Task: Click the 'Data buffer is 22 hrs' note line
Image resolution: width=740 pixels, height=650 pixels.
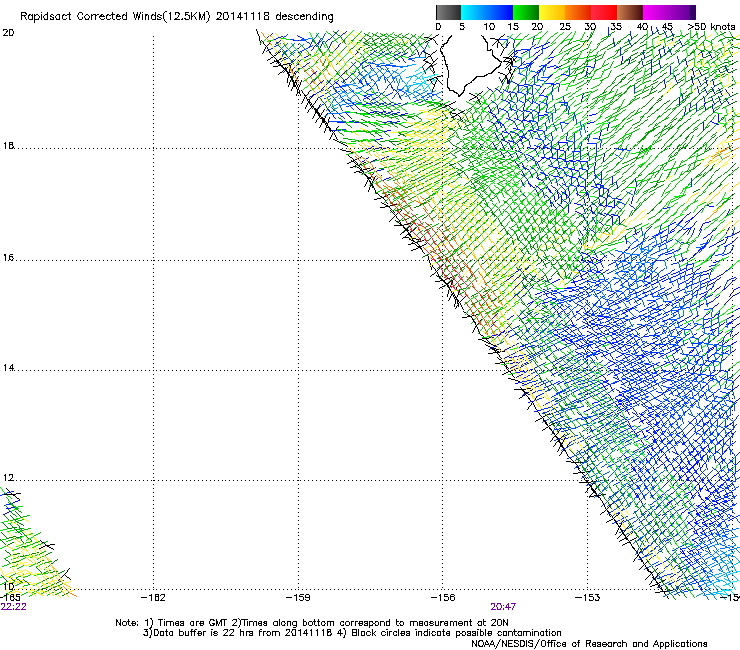Action: pos(352,633)
